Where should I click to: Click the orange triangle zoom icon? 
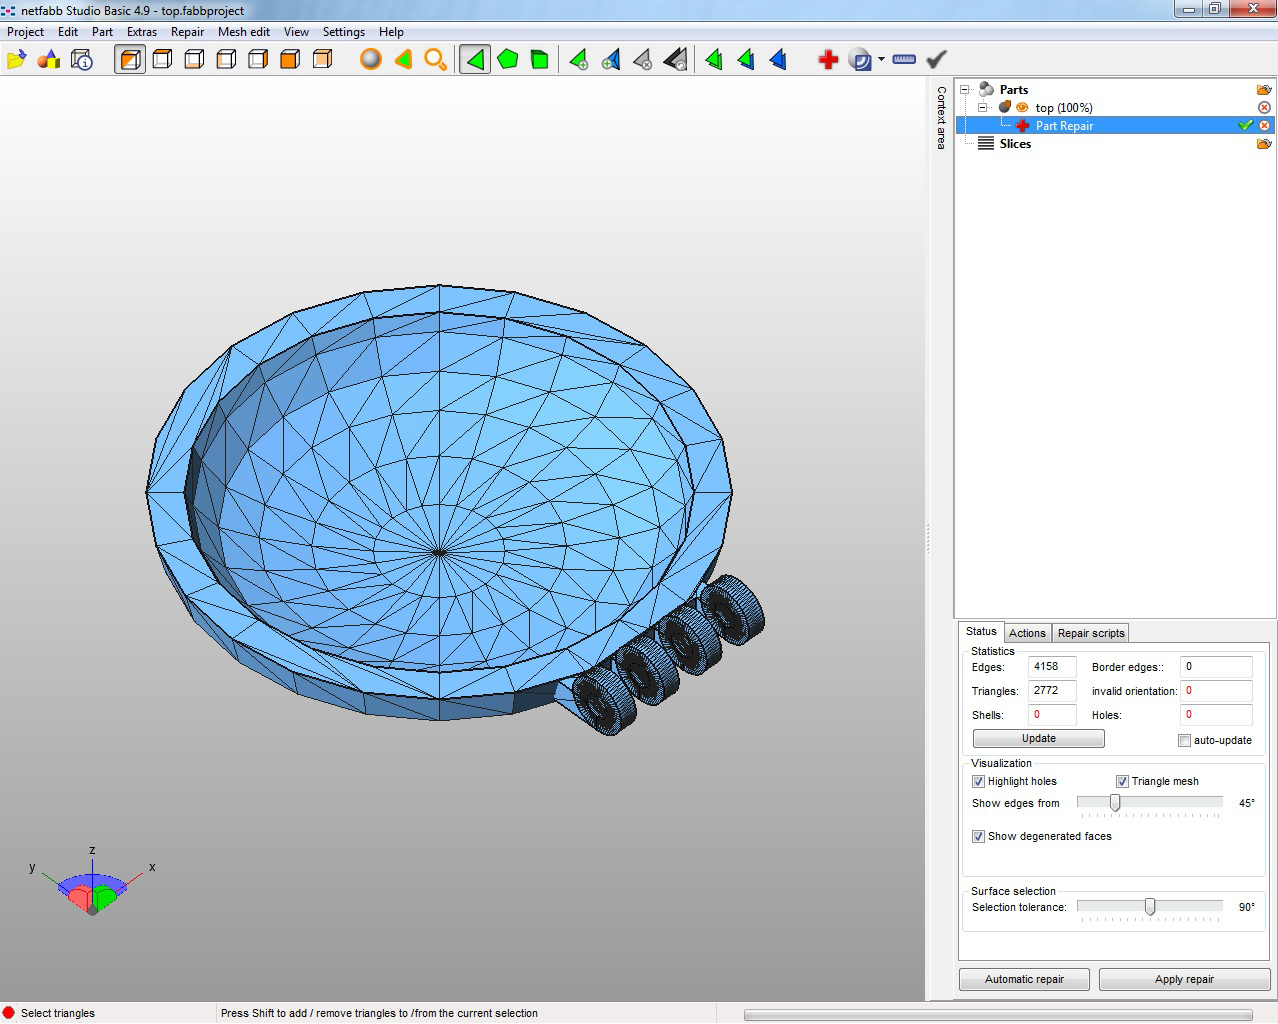pyautogui.click(x=403, y=60)
